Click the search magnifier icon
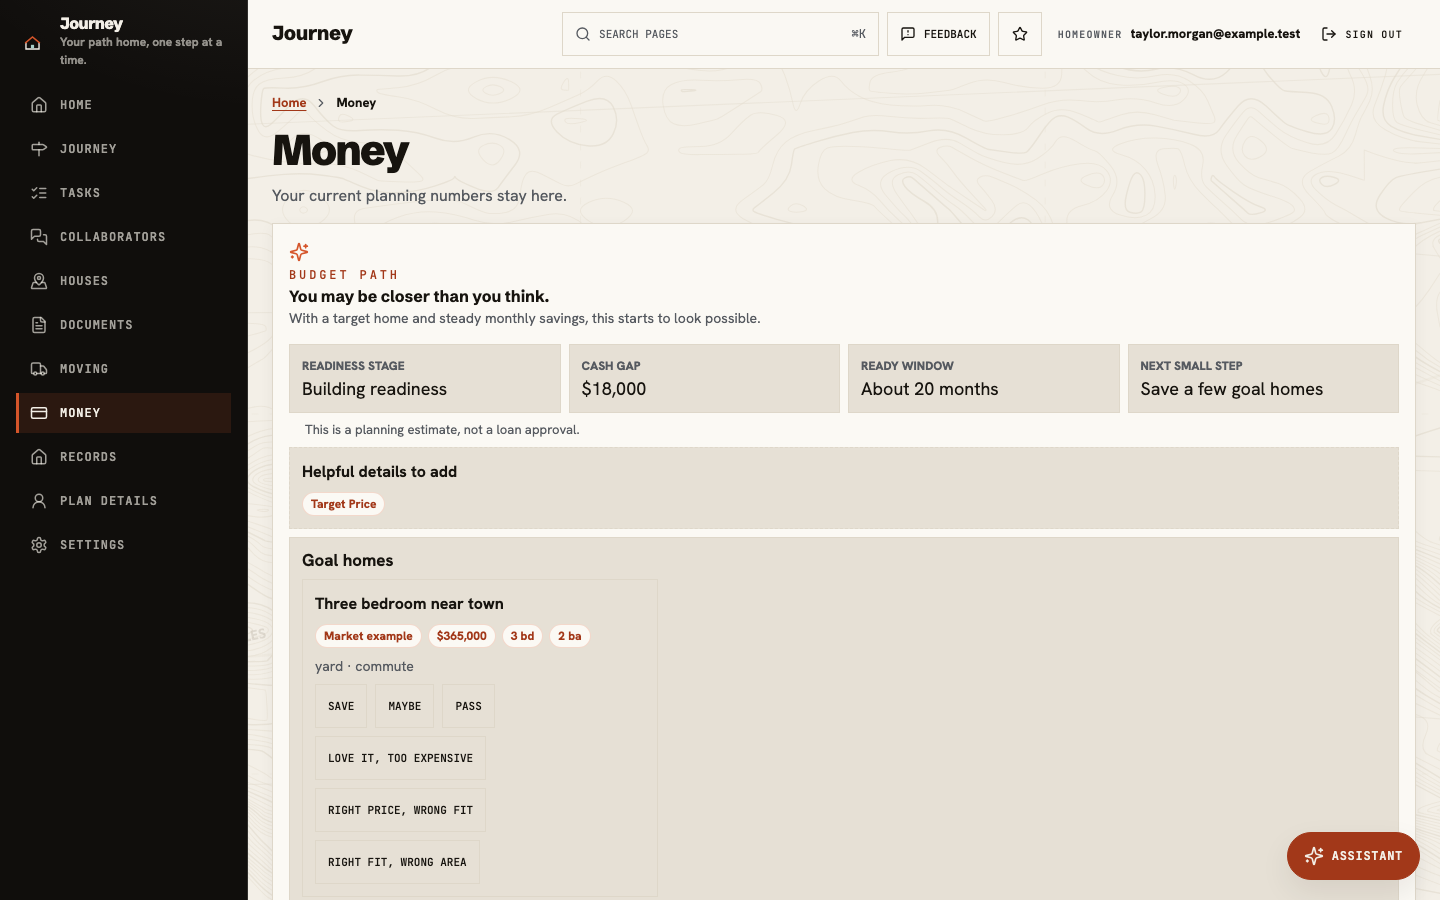 coord(583,34)
